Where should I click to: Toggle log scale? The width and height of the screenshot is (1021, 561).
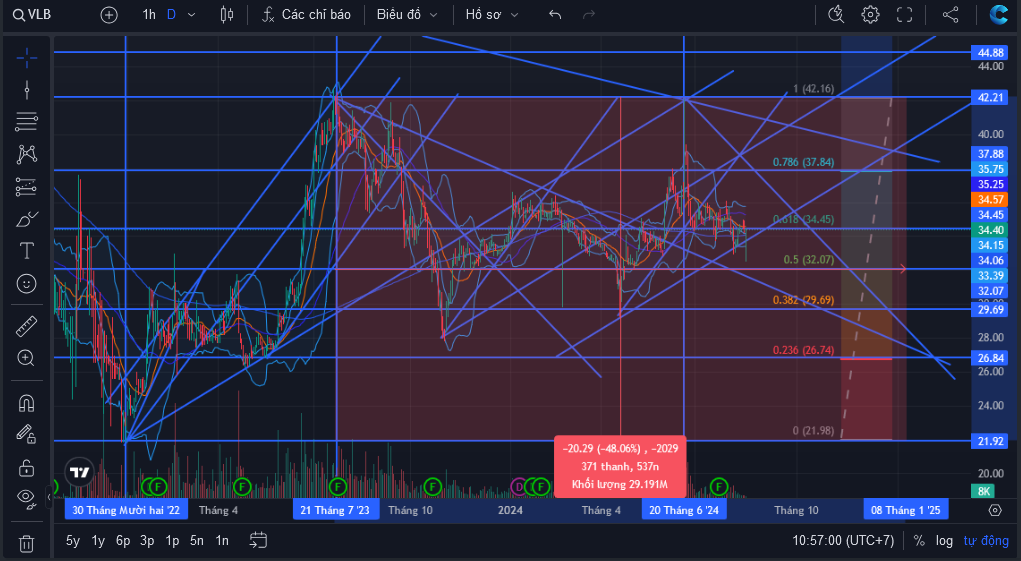[x=944, y=541]
